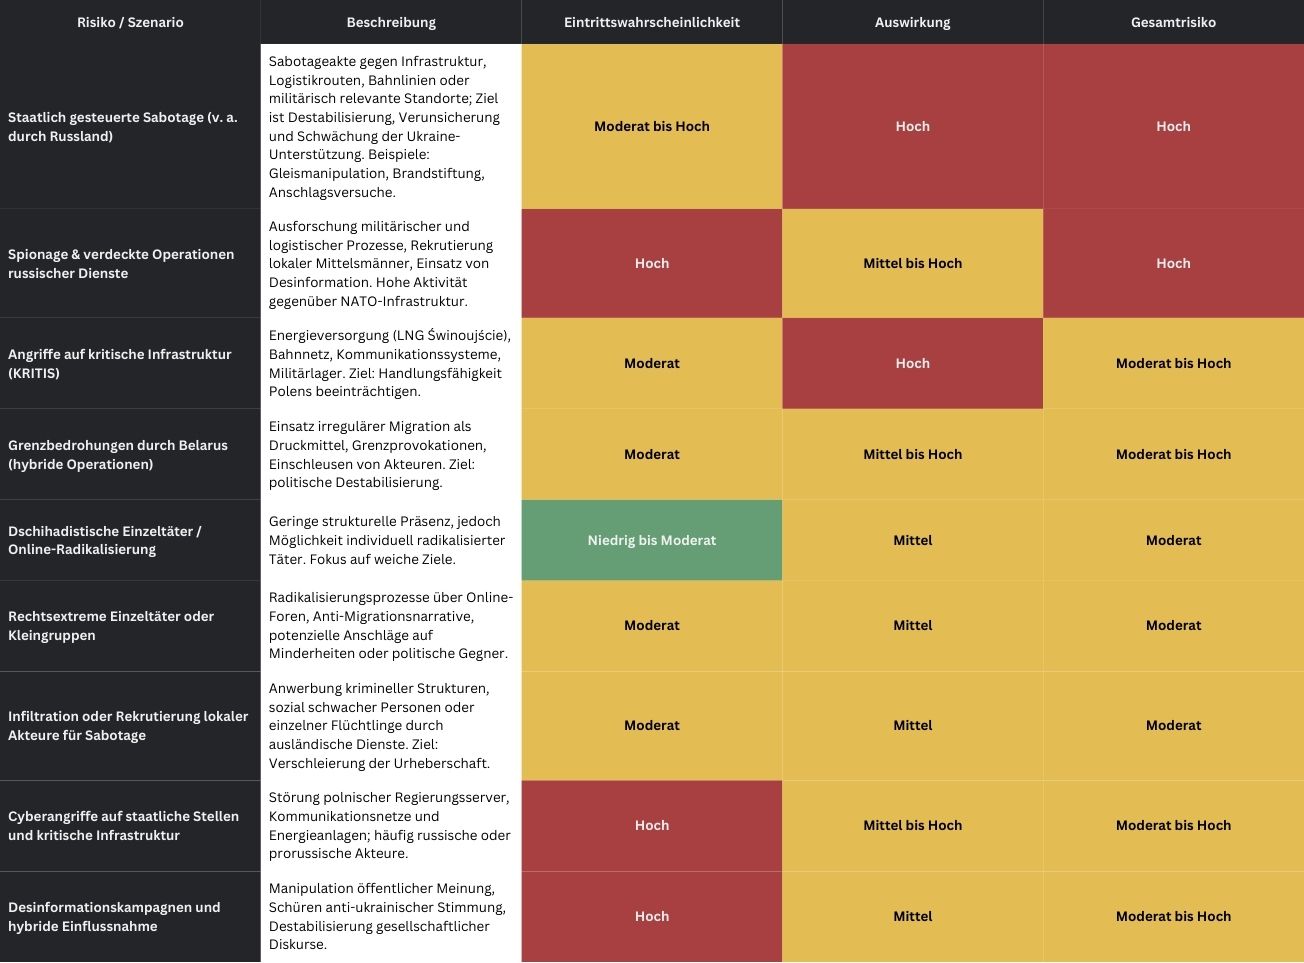Click the green 'Niedrig bis Moderat' cell
The image size is (1304, 963).
(x=652, y=540)
